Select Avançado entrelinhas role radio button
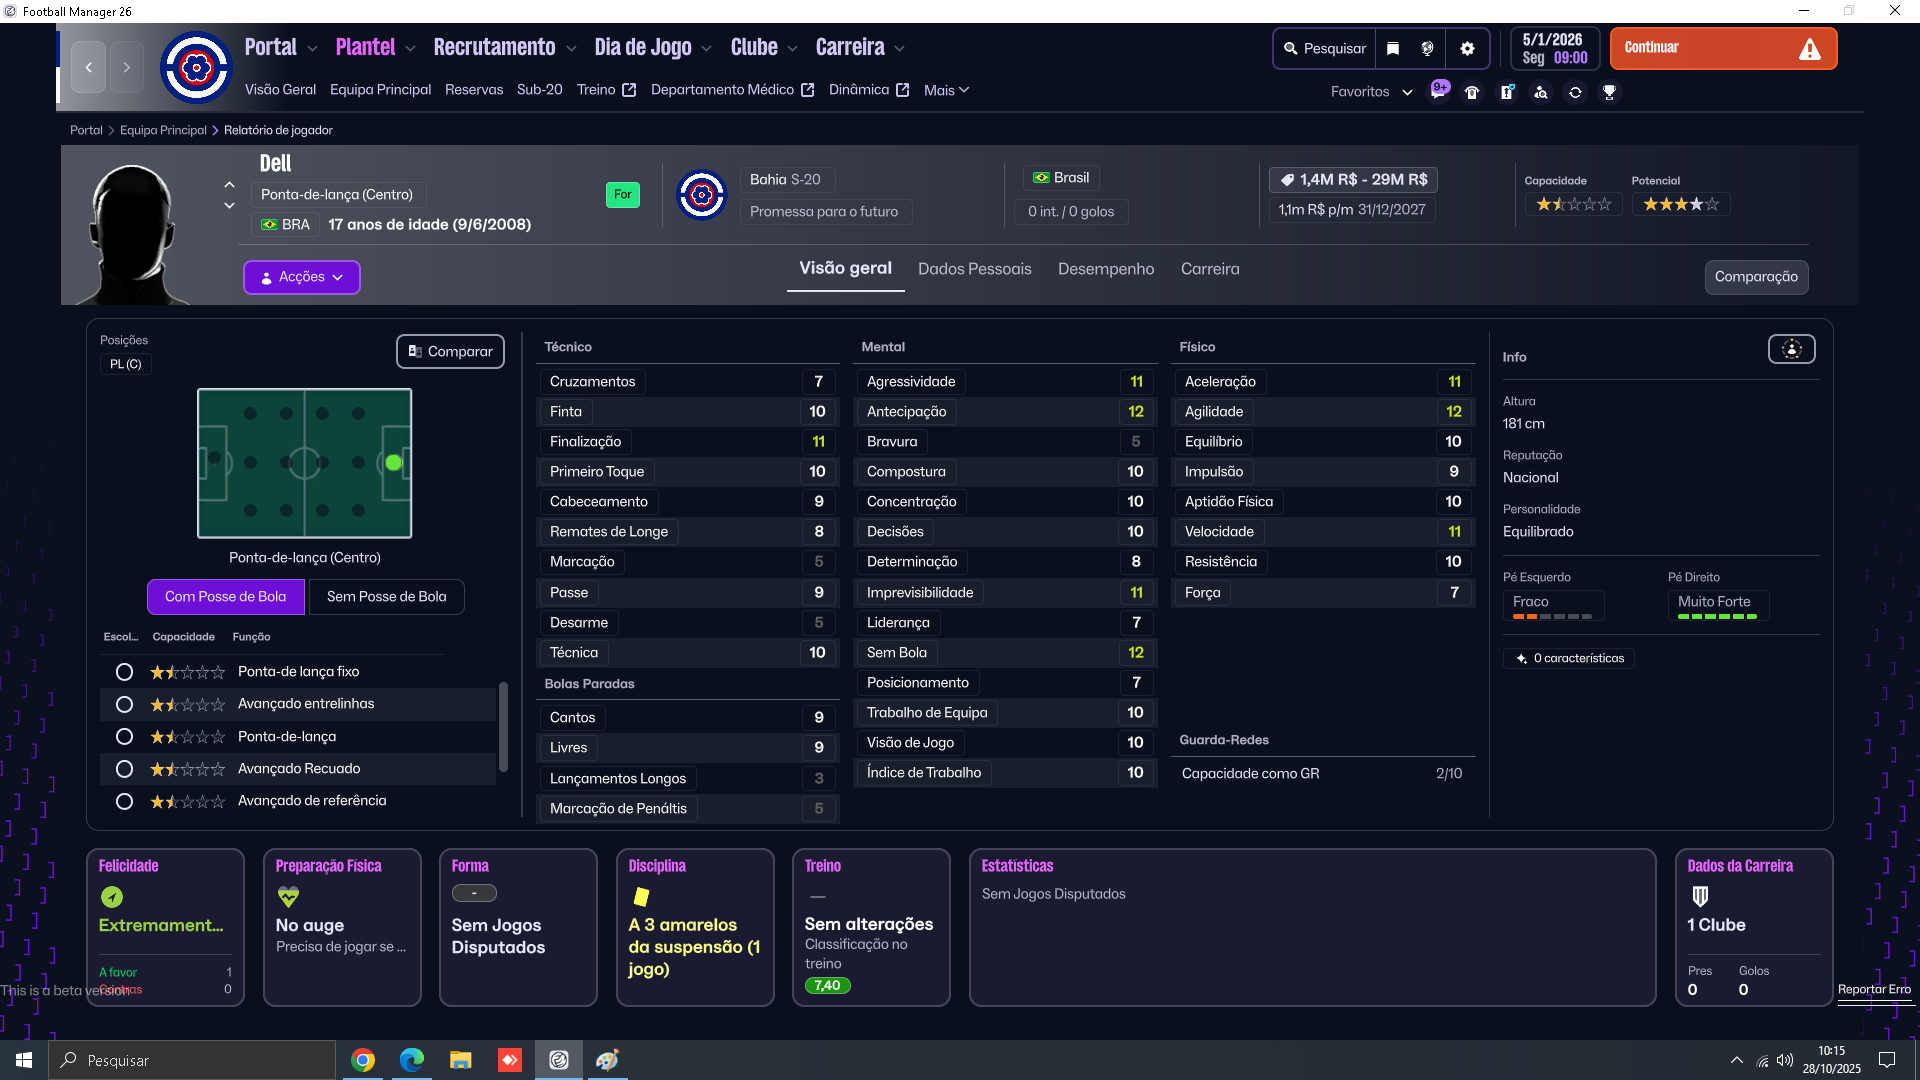 (x=124, y=704)
